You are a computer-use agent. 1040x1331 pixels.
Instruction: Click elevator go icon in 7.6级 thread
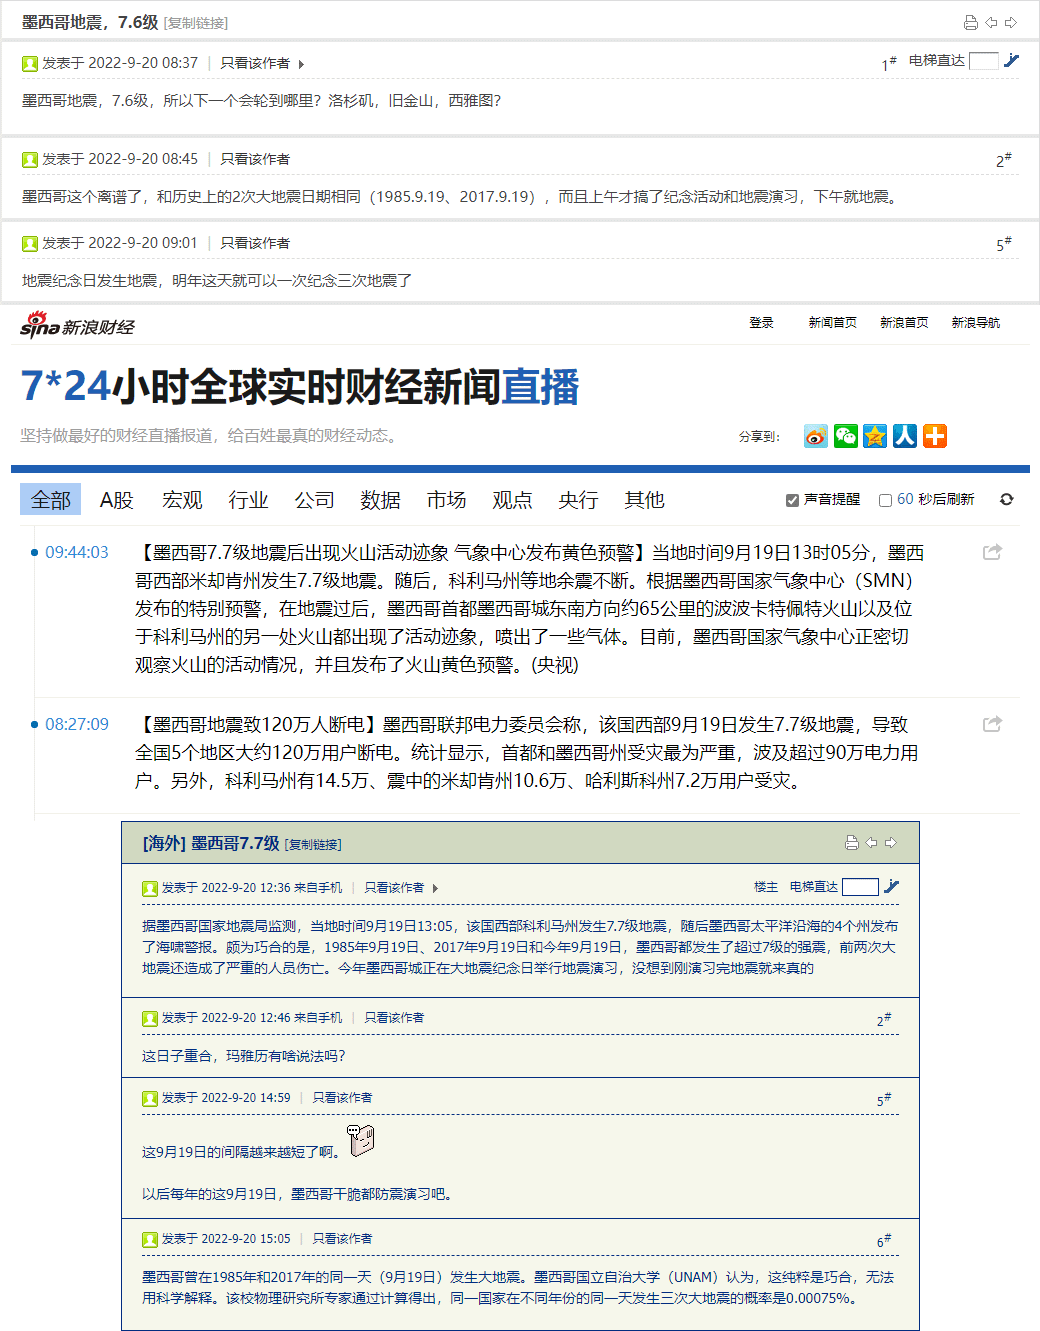tap(1011, 60)
